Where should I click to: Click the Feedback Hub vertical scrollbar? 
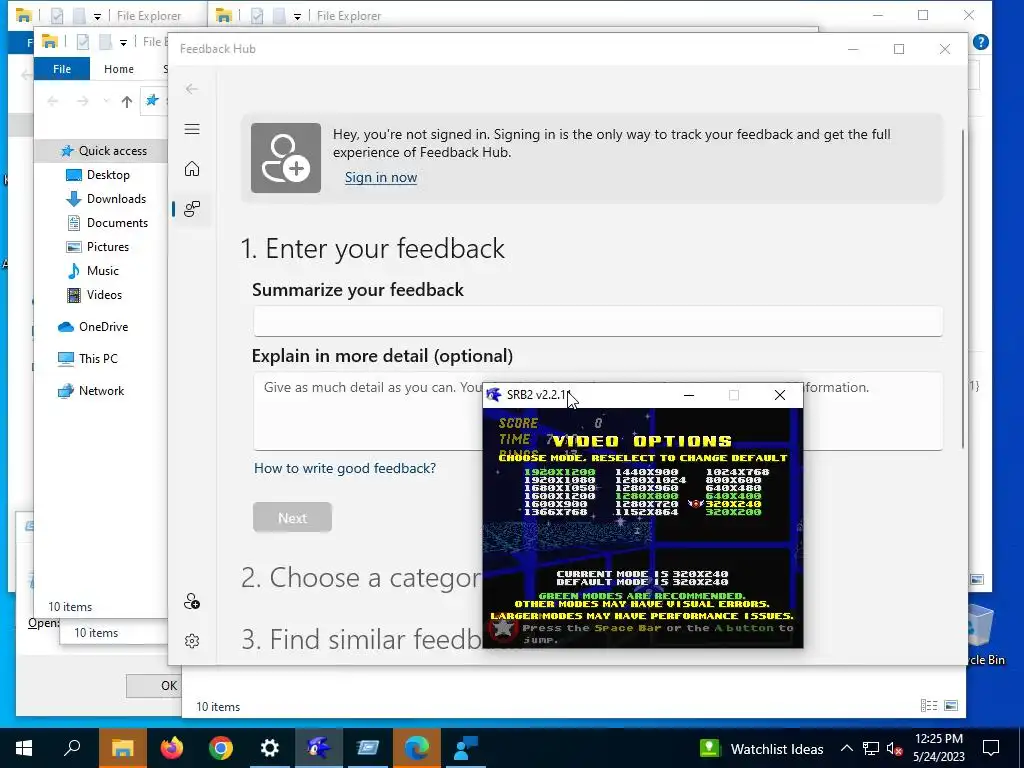click(963, 289)
